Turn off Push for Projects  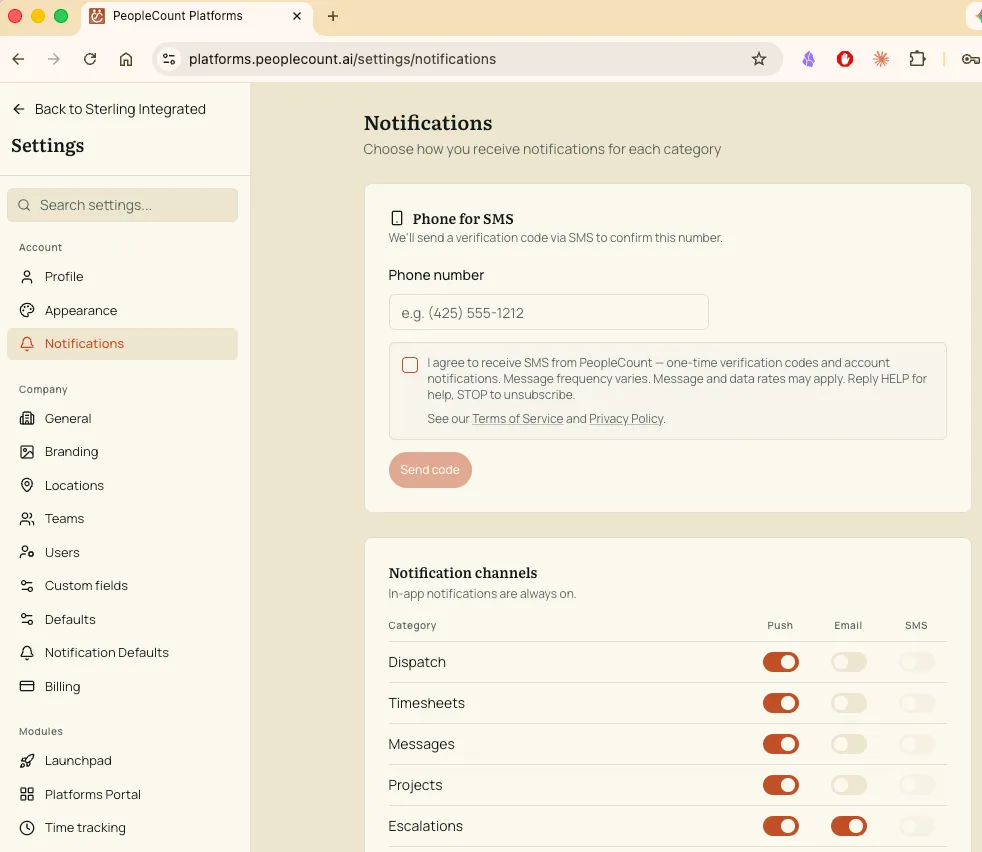(780, 785)
